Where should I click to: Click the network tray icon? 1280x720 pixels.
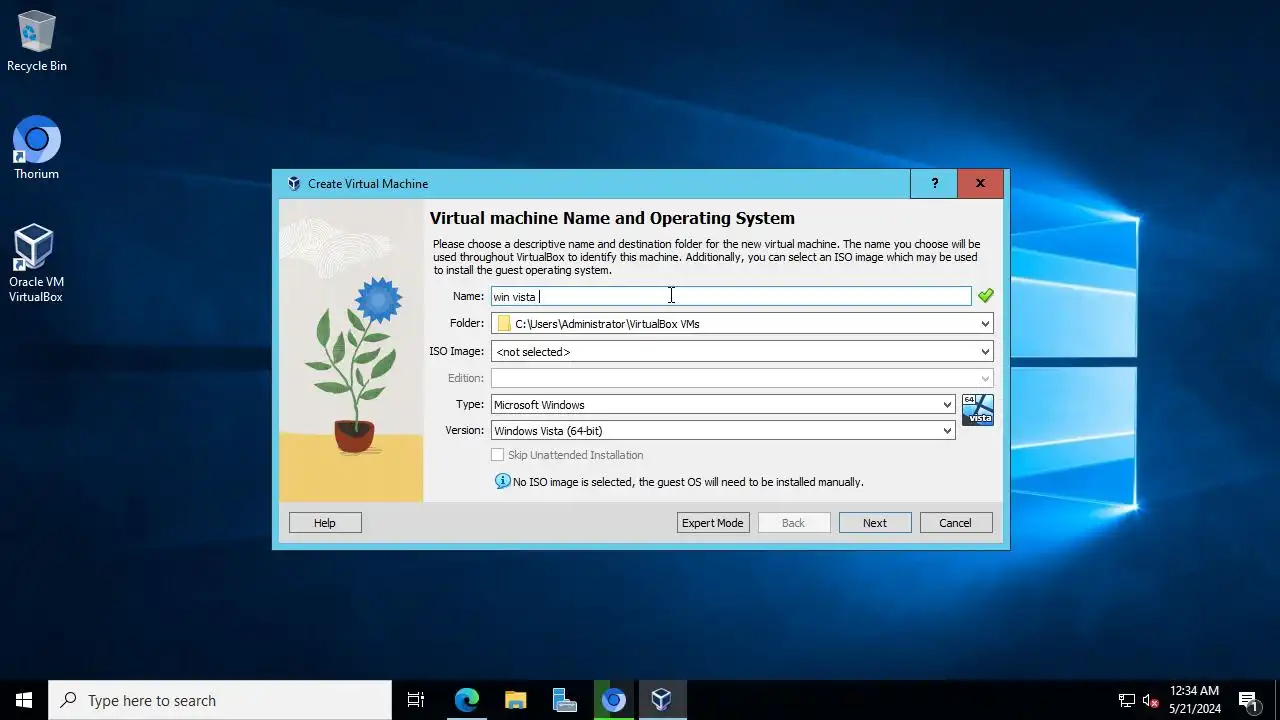[1126, 700]
